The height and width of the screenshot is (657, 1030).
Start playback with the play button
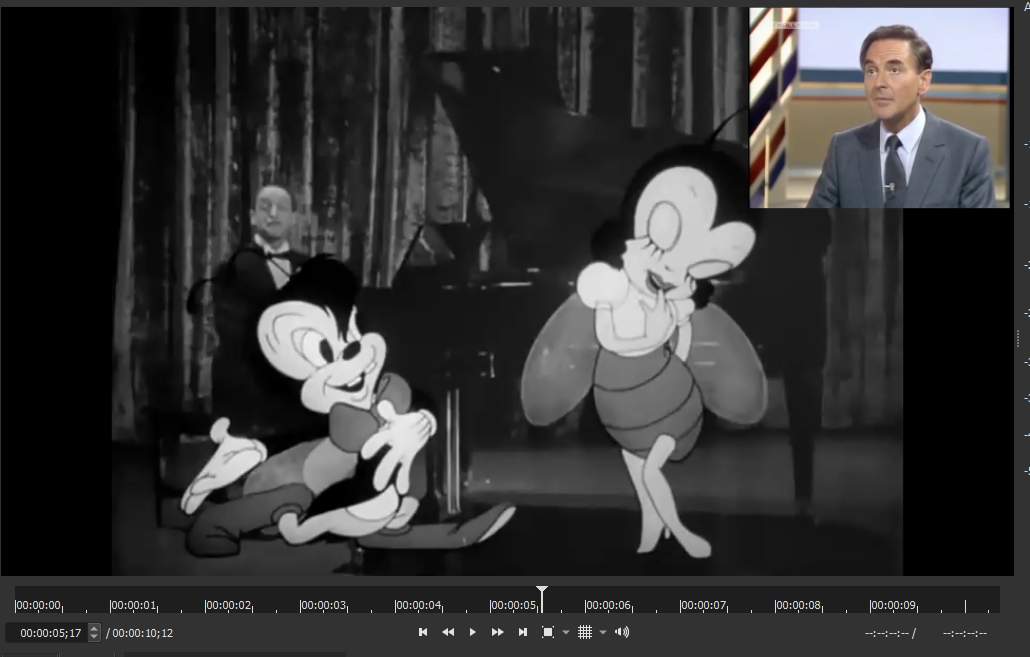[472, 632]
